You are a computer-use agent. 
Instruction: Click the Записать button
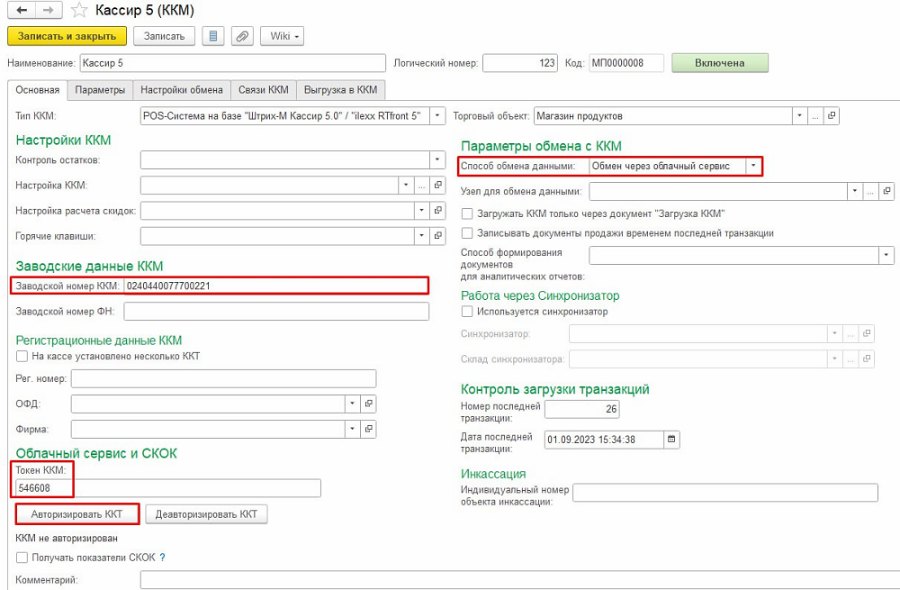(164, 36)
